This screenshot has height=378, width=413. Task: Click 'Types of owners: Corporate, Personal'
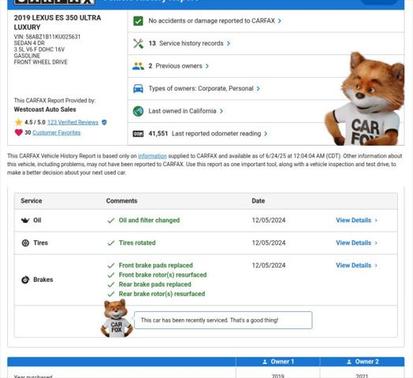201,88
